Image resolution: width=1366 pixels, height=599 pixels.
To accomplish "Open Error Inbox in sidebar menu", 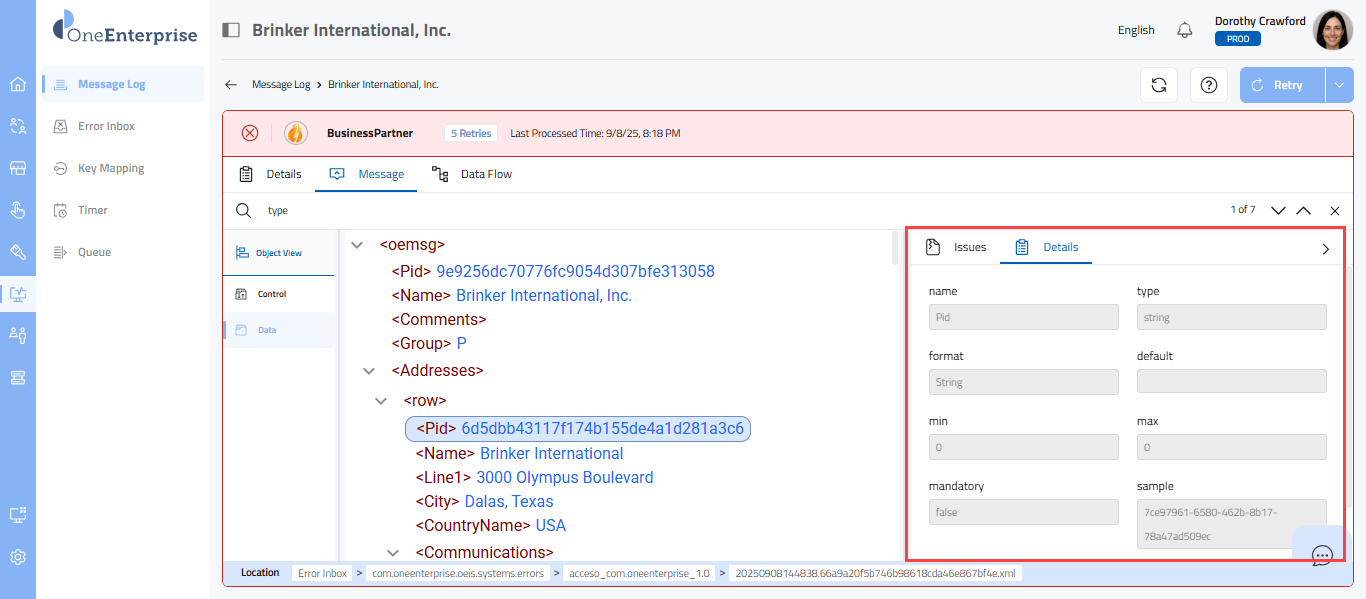I will (106, 126).
